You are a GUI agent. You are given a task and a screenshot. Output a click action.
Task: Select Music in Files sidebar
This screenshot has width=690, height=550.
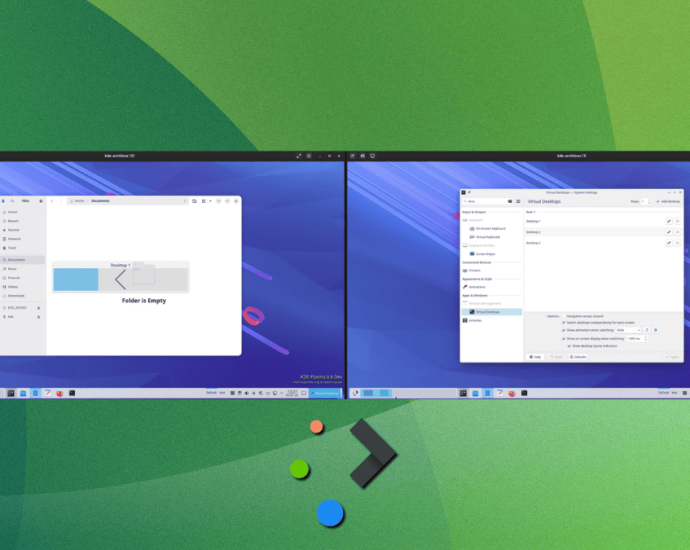click(22, 269)
